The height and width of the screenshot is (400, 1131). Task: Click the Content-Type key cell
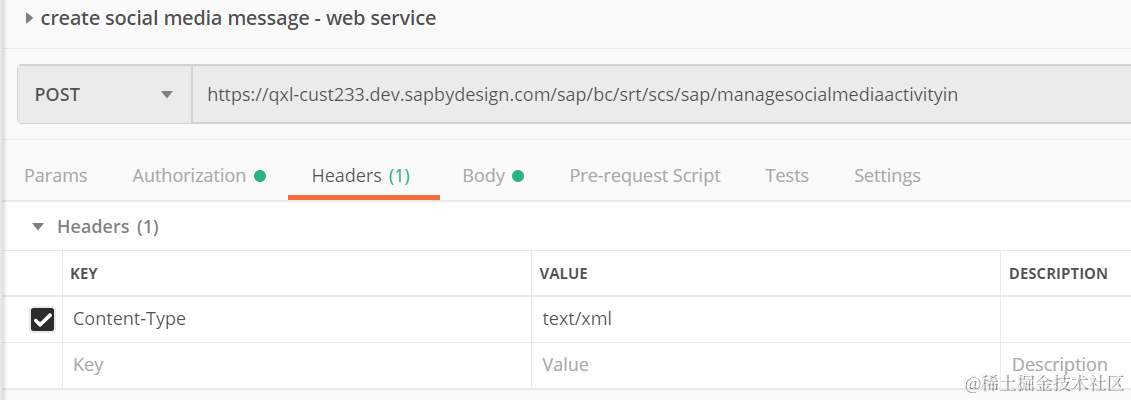tap(295, 320)
